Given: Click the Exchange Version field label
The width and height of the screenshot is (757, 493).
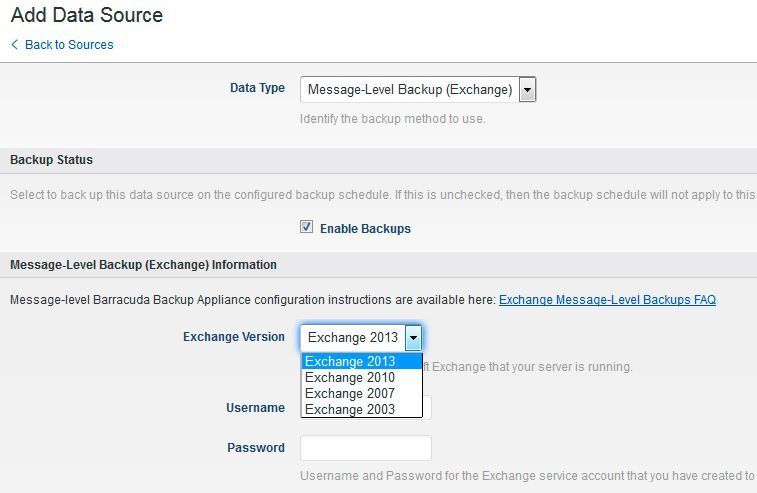Looking at the screenshot, I should pyautogui.click(x=234, y=337).
